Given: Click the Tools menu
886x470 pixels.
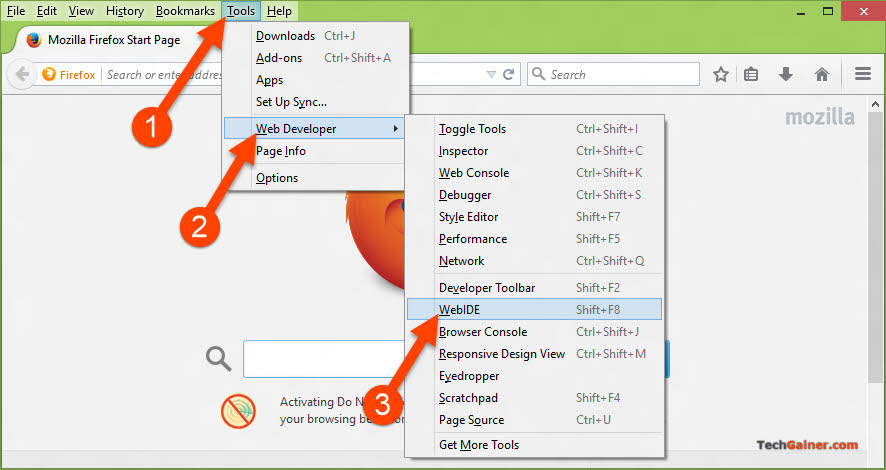Looking at the screenshot, I should click(x=241, y=11).
